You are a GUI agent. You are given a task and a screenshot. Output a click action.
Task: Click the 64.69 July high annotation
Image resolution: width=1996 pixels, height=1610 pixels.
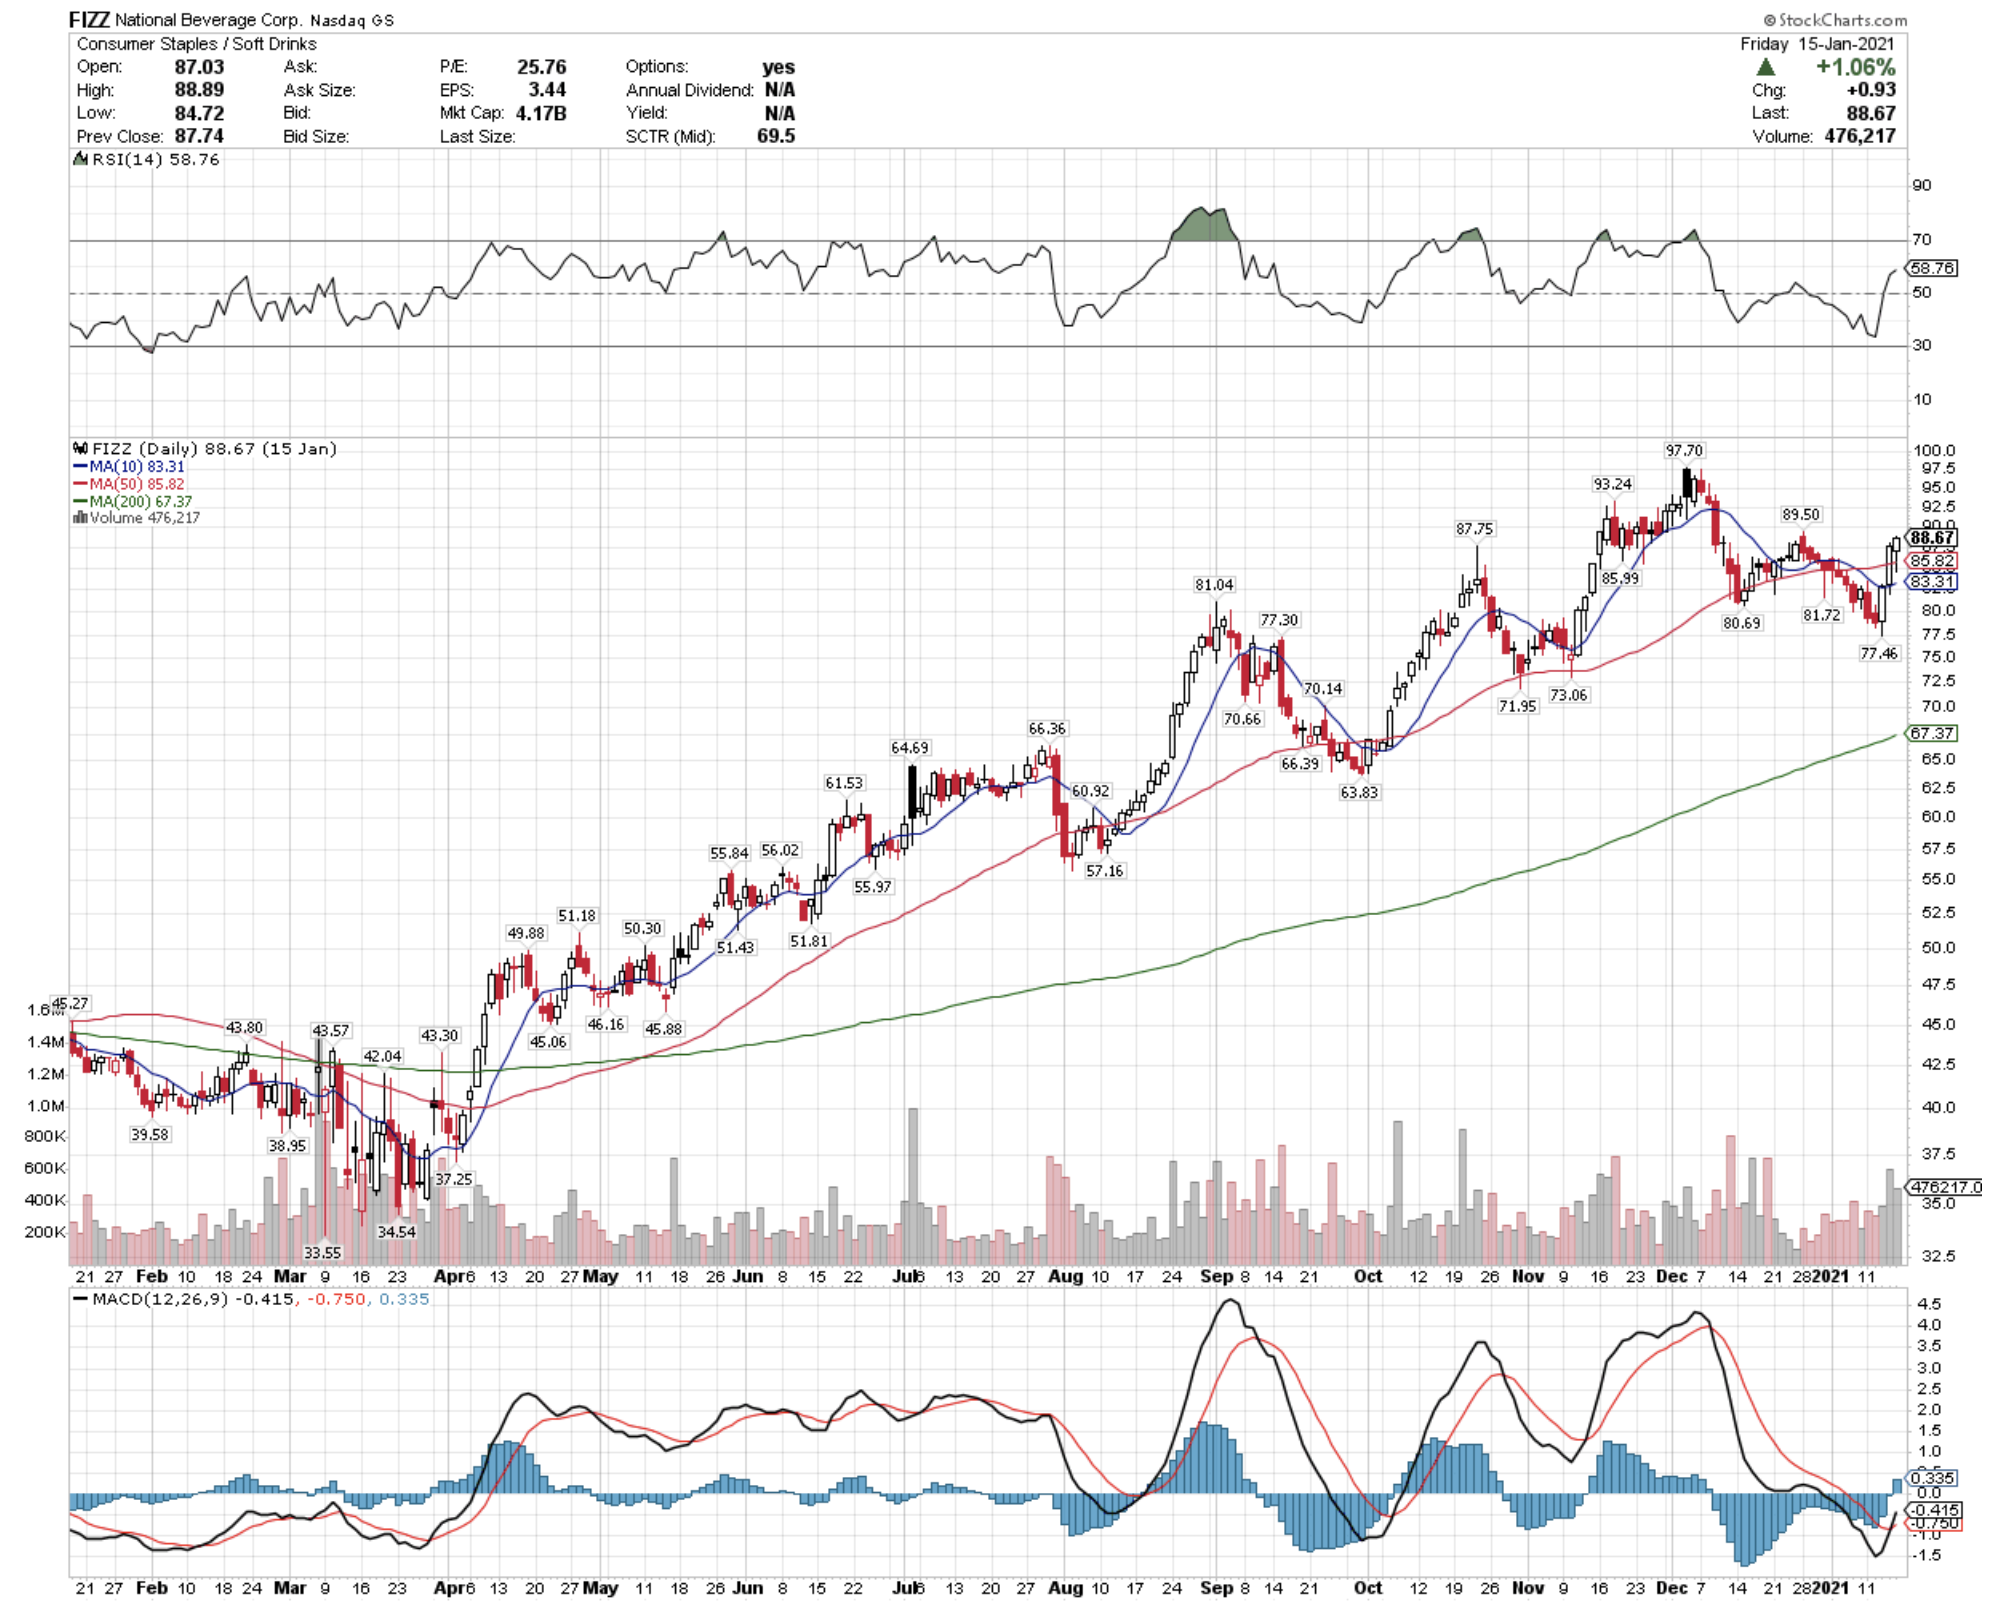pos(910,748)
